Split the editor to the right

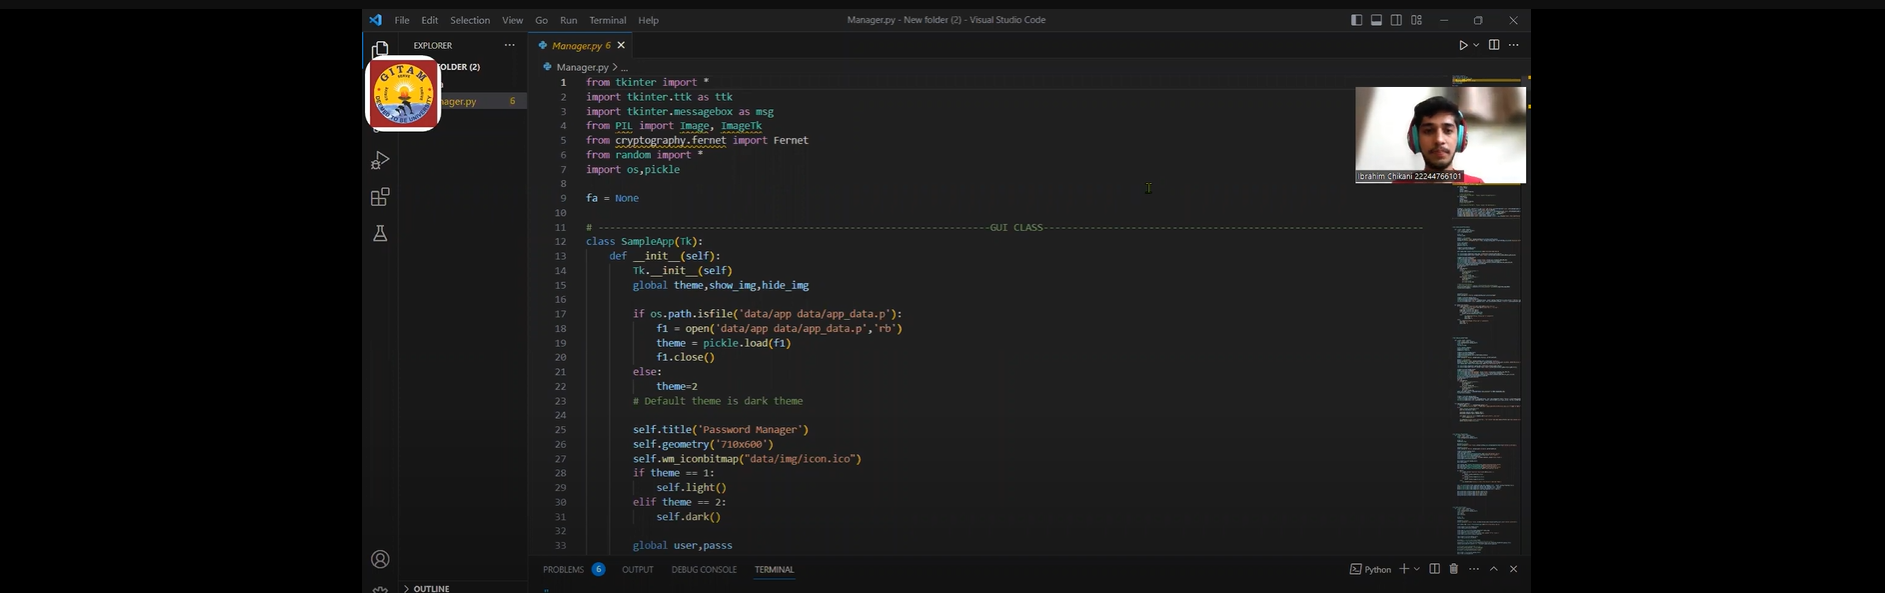[1494, 45]
